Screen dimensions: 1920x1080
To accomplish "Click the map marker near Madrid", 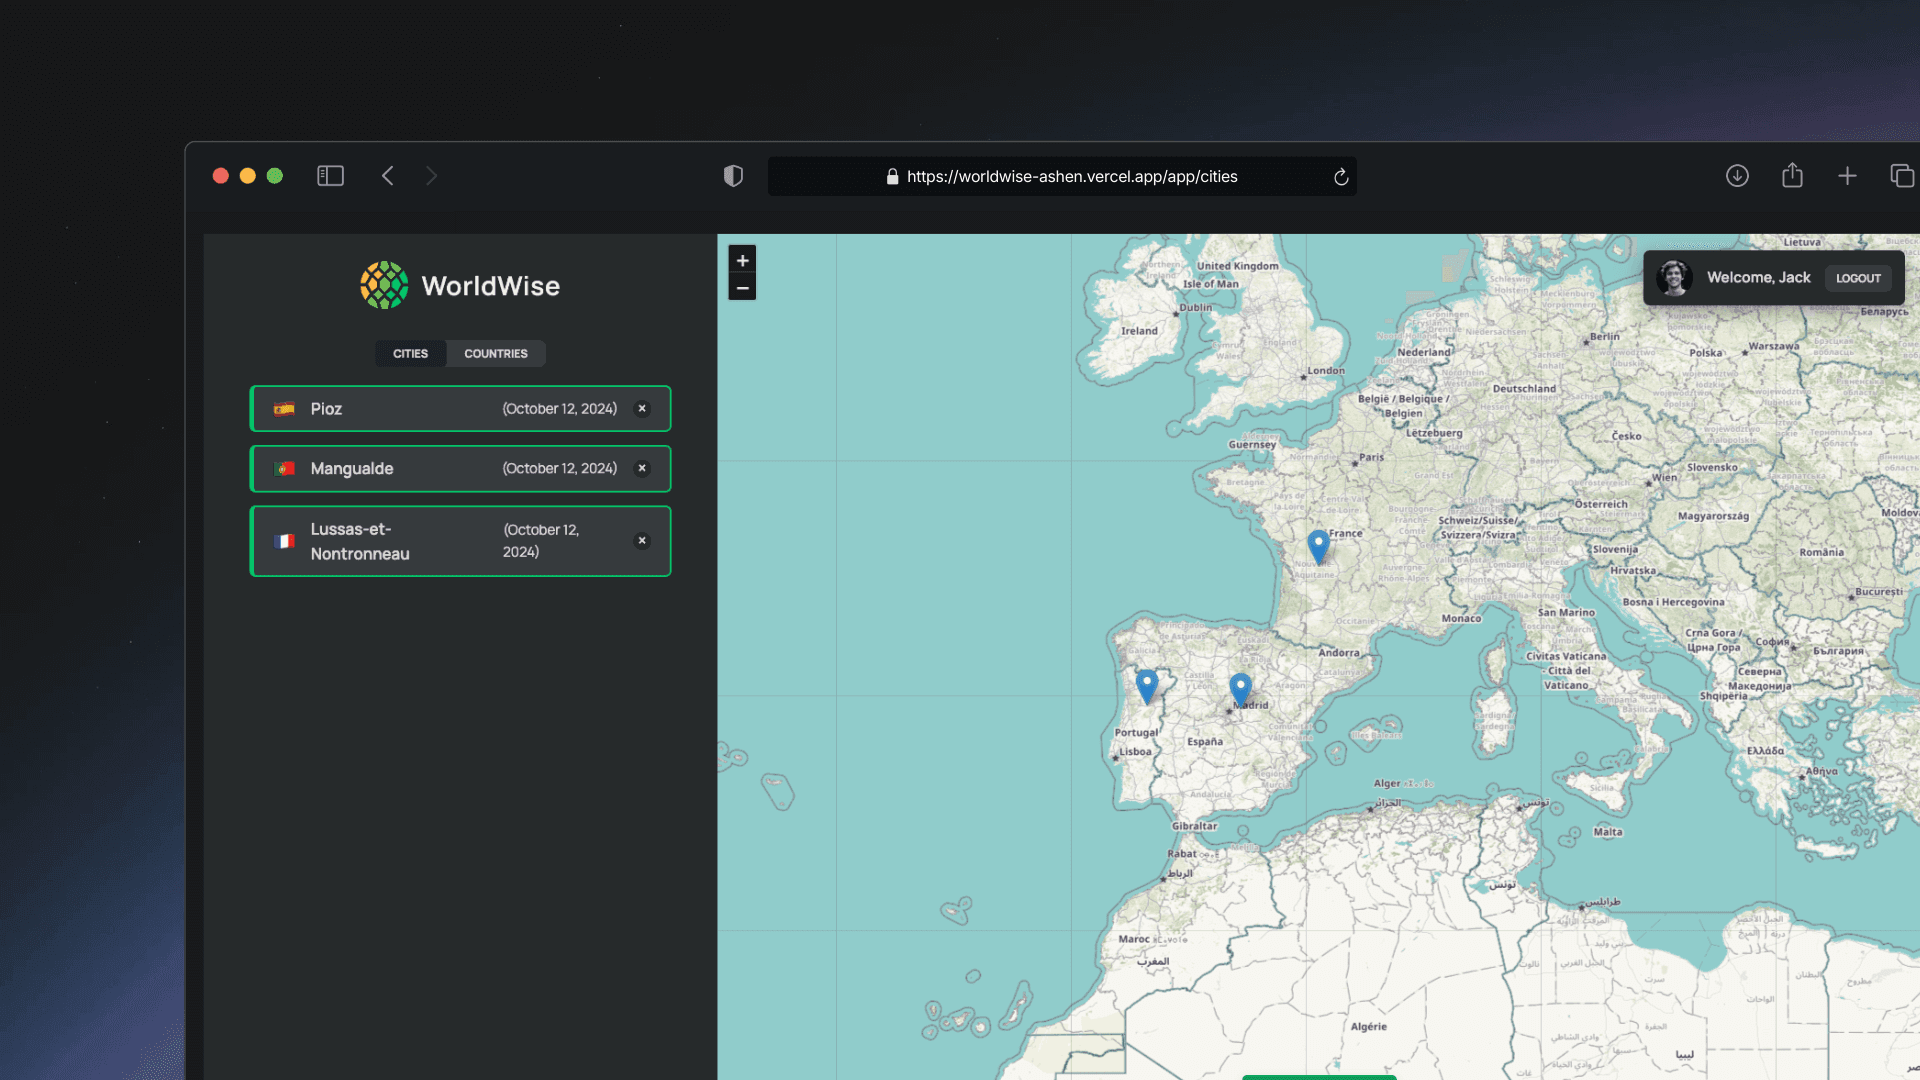I will 1241,689.
